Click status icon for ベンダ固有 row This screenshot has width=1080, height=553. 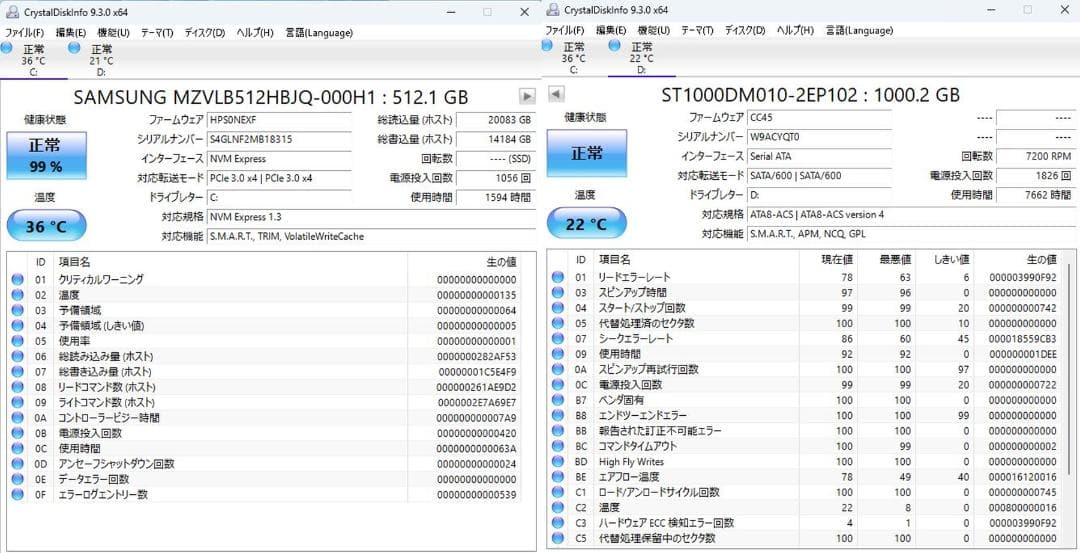click(x=558, y=400)
